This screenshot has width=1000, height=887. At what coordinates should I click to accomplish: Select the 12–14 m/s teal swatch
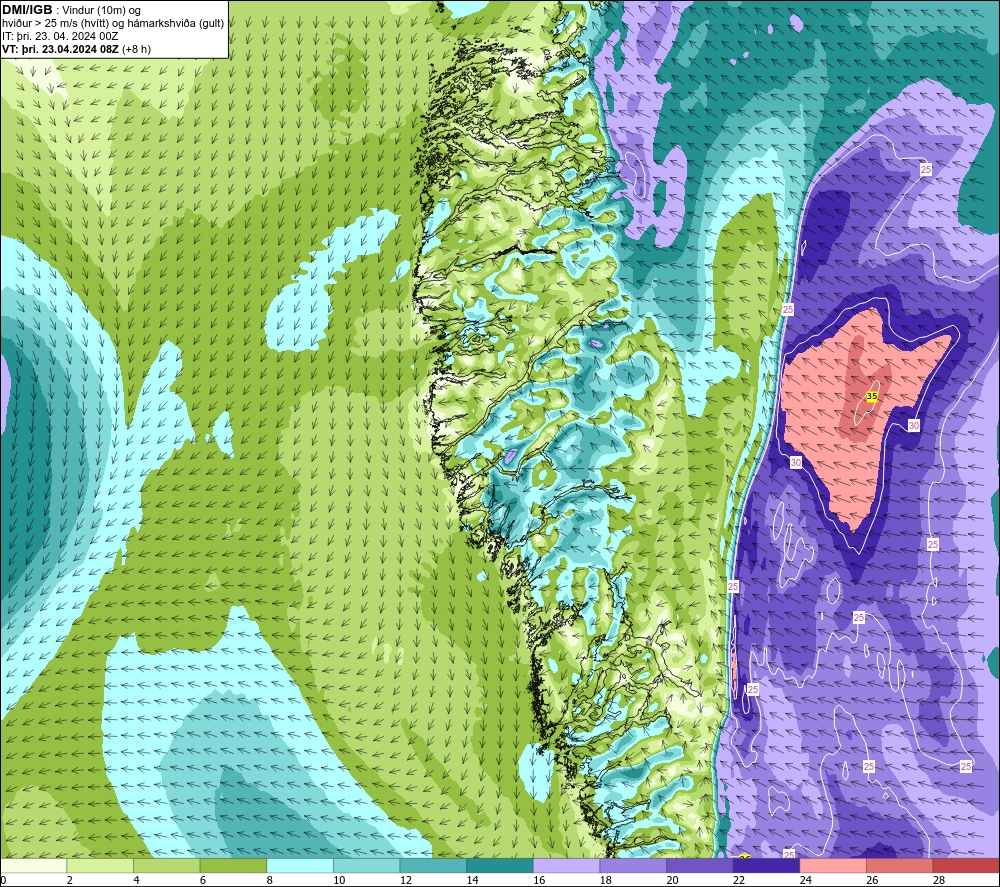click(x=433, y=866)
